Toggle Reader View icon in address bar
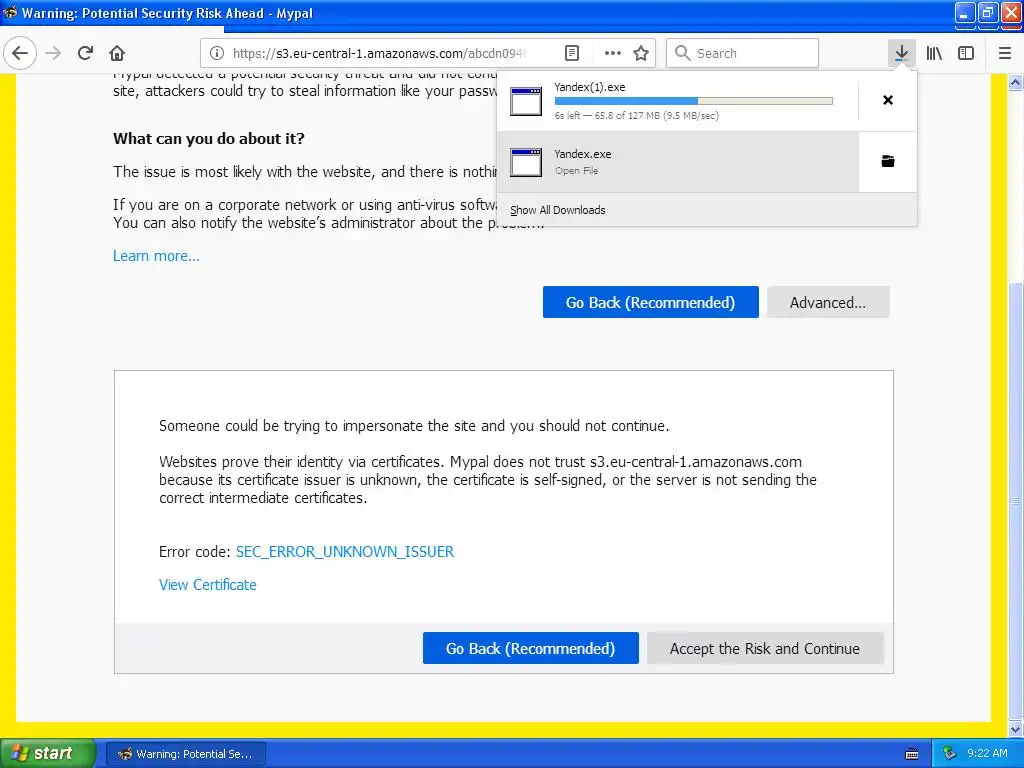1024x768 pixels. point(571,53)
